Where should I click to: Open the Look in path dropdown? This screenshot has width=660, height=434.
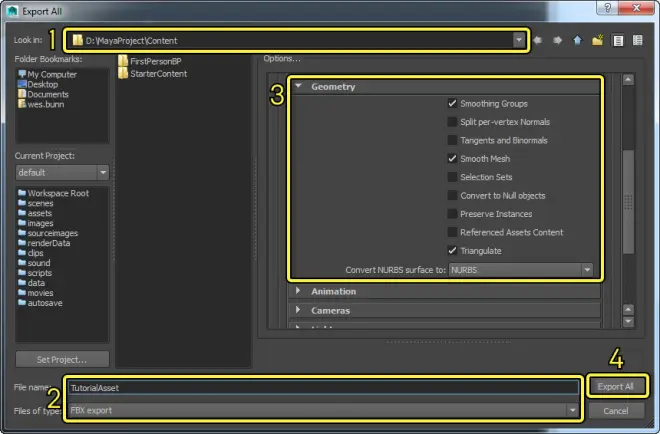(518, 41)
